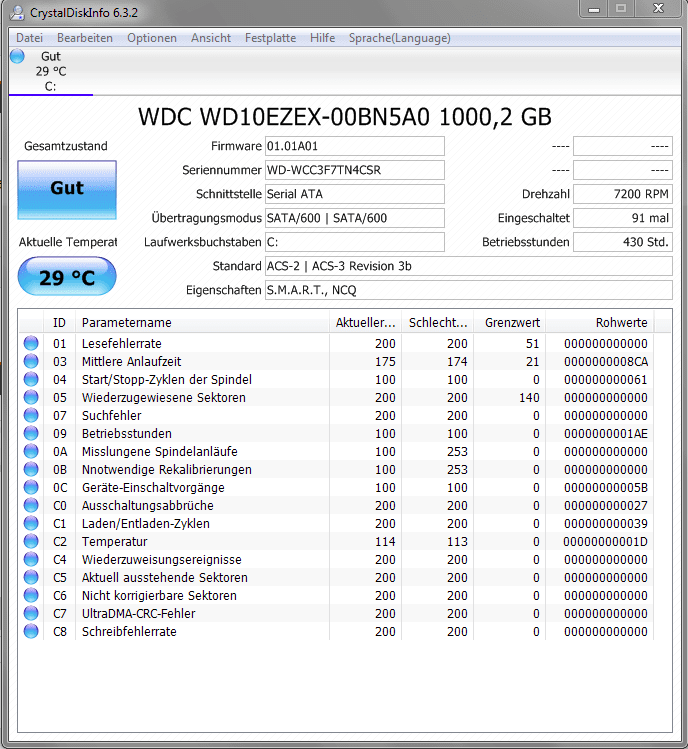The width and height of the screenshot is (688, 749).
Task: Click raw value 0000000008CA
Action: click(606, 362)
